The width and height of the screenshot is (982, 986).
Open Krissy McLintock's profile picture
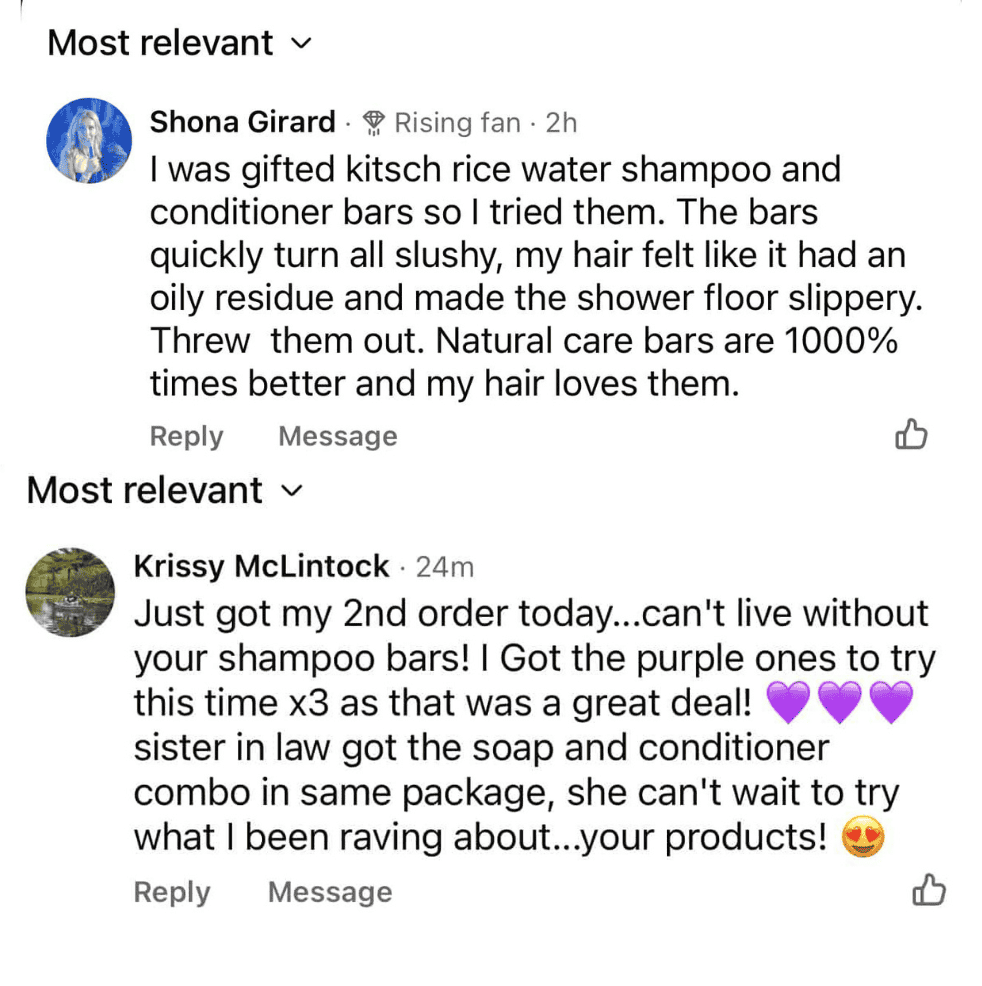(69, 593)
